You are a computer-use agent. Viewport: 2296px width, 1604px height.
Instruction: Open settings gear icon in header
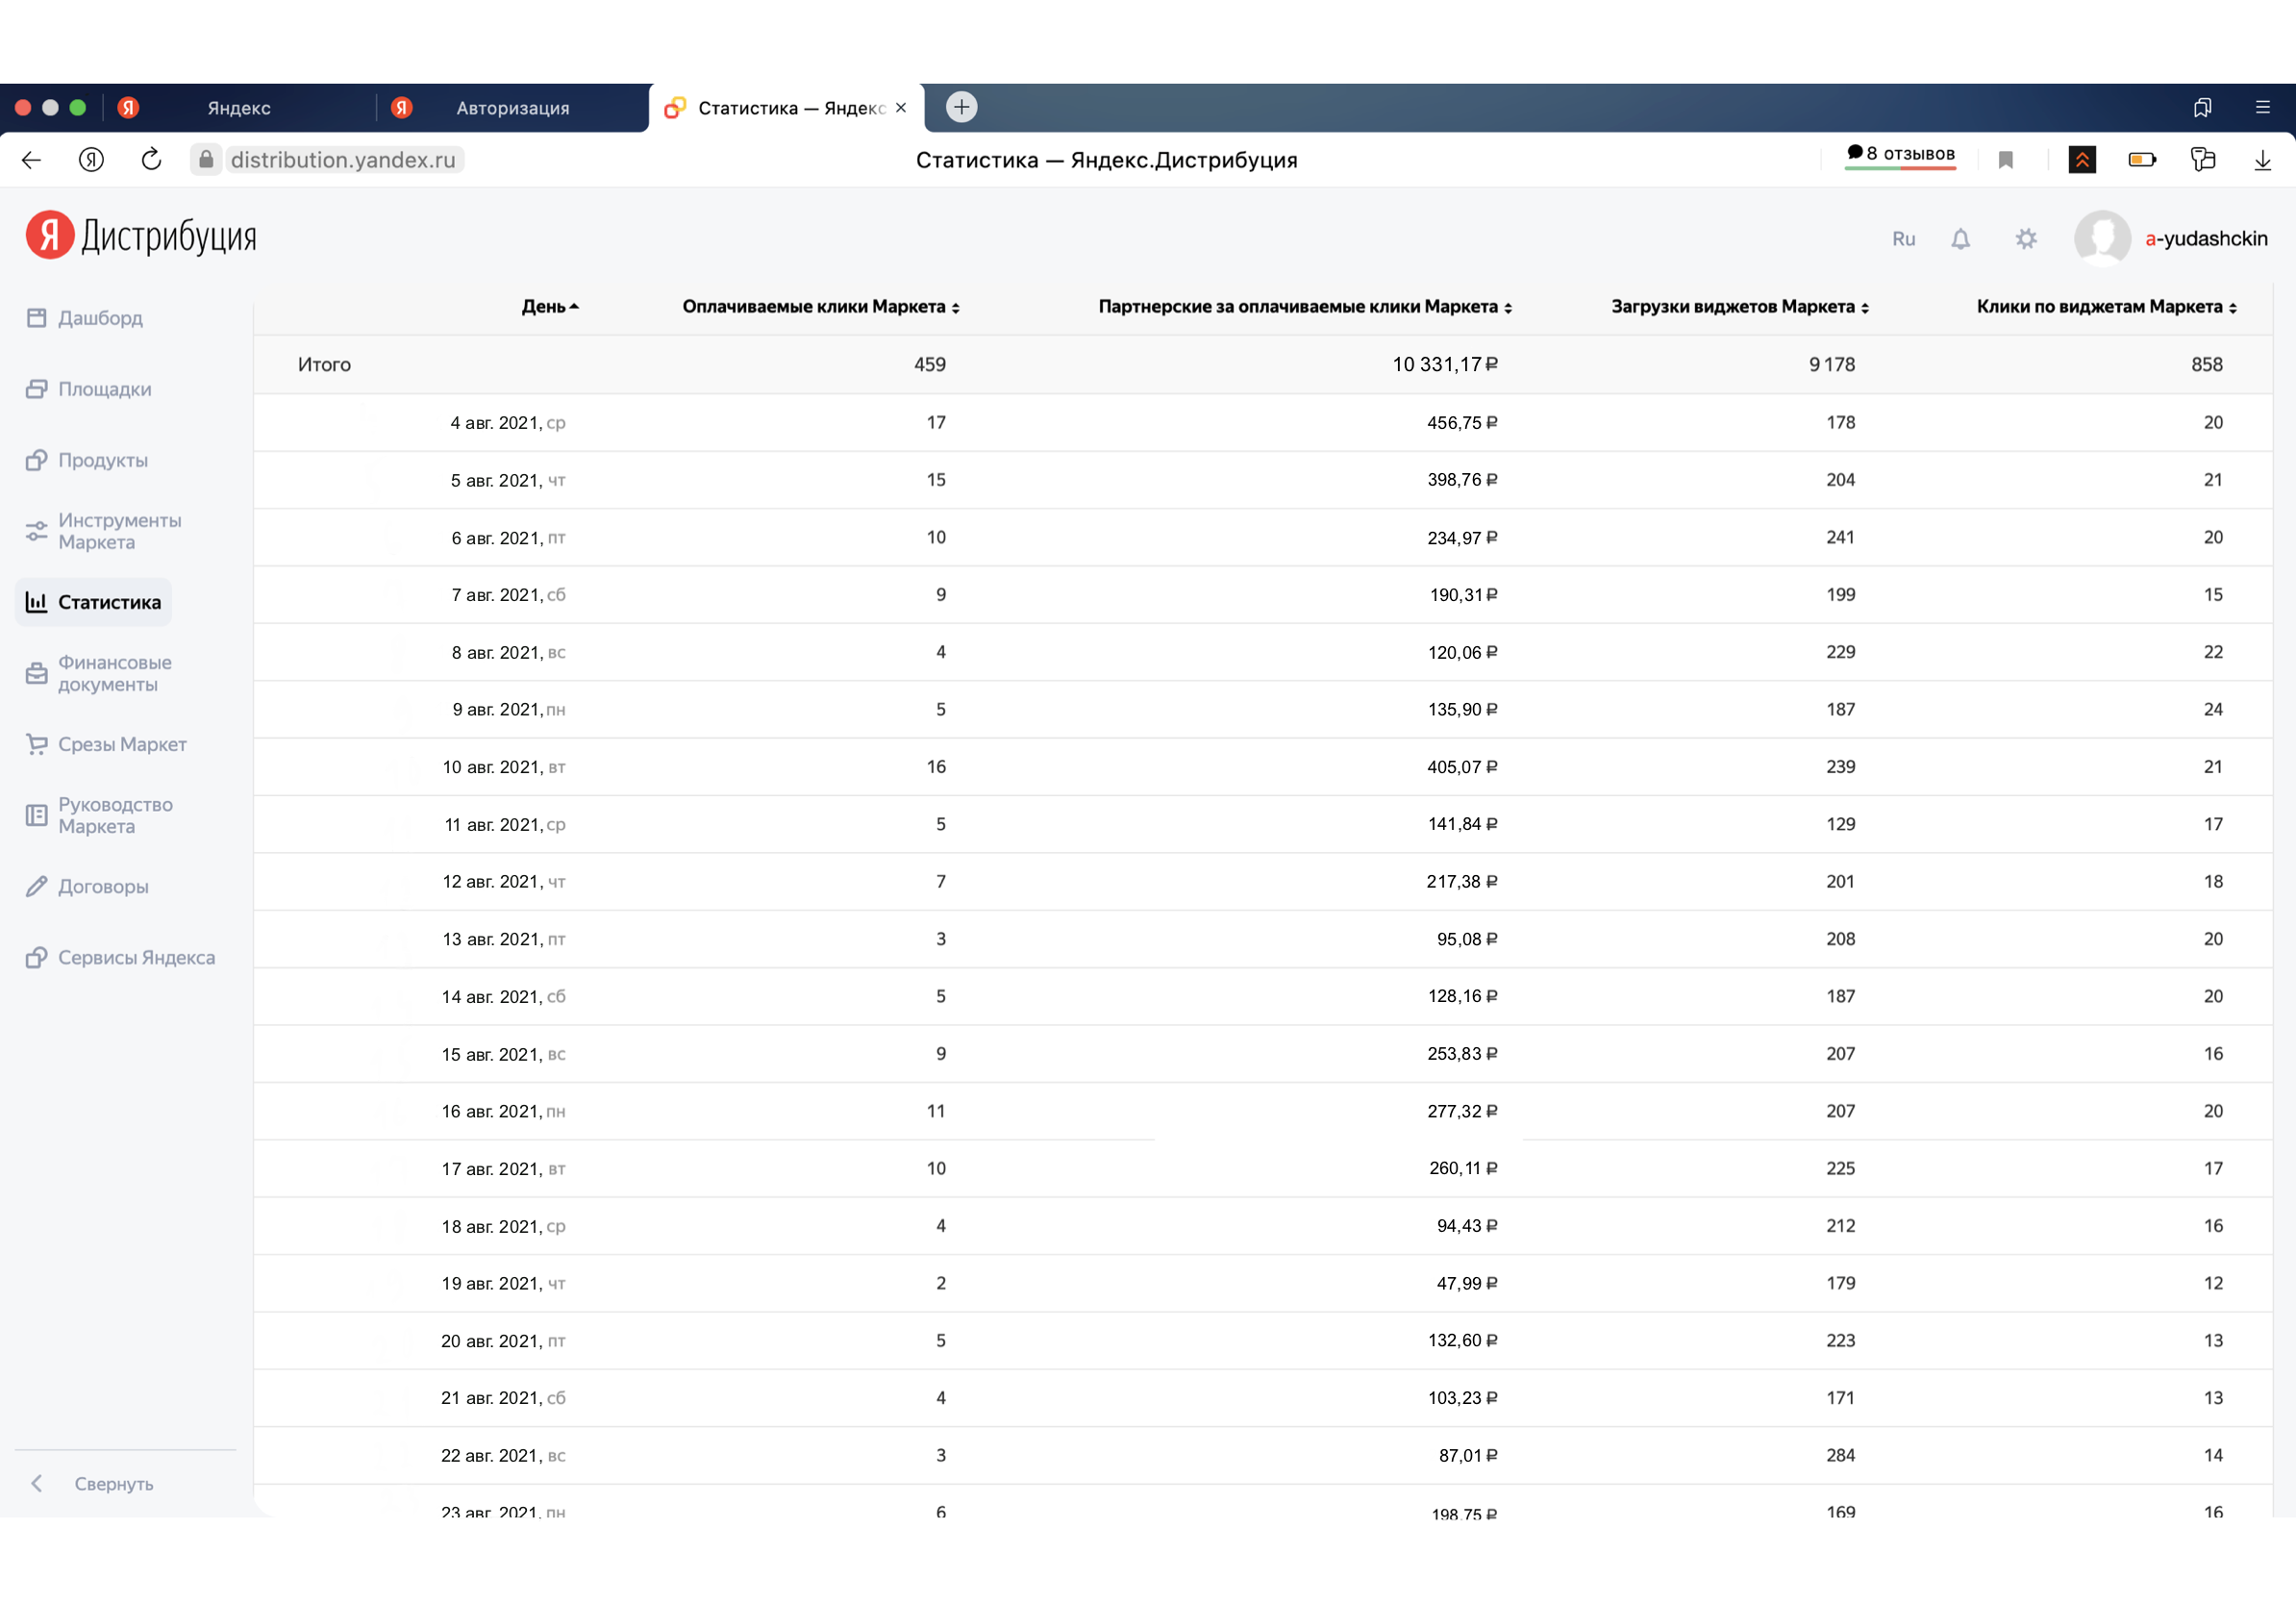pyautogui.click(x=2025, y=239)
